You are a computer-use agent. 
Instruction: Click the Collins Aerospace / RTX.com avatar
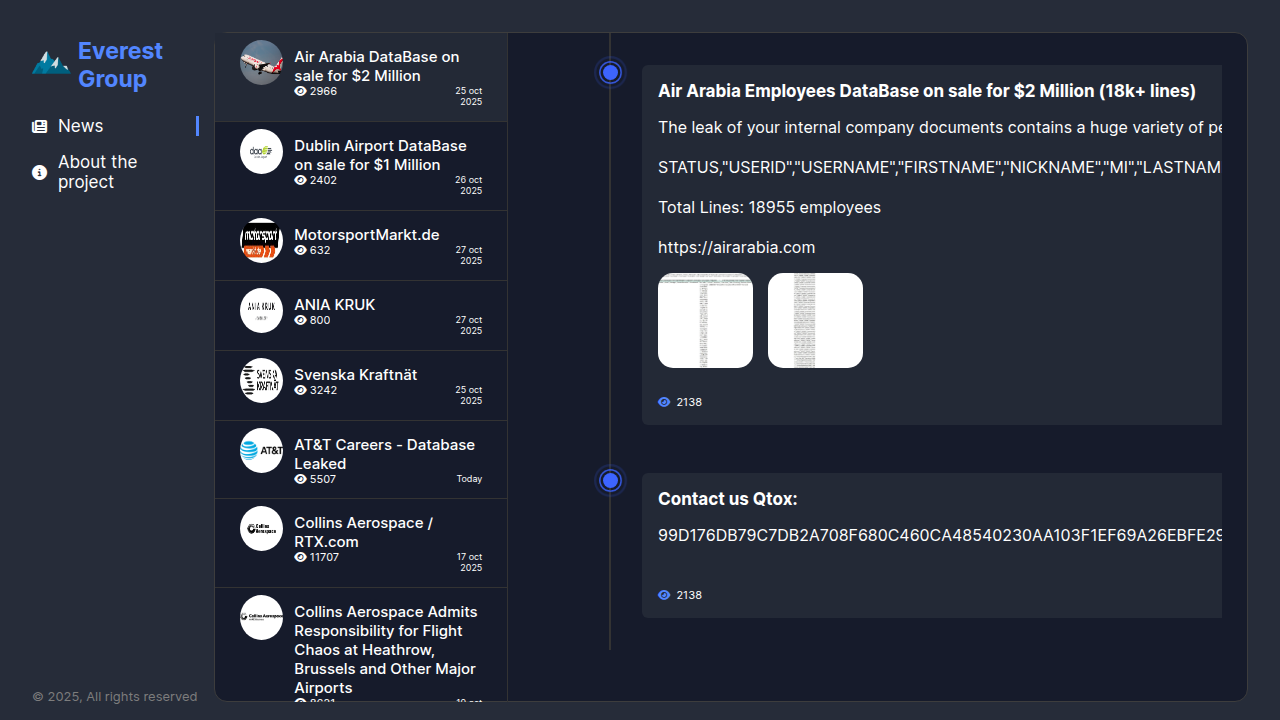tap(261, 528)
